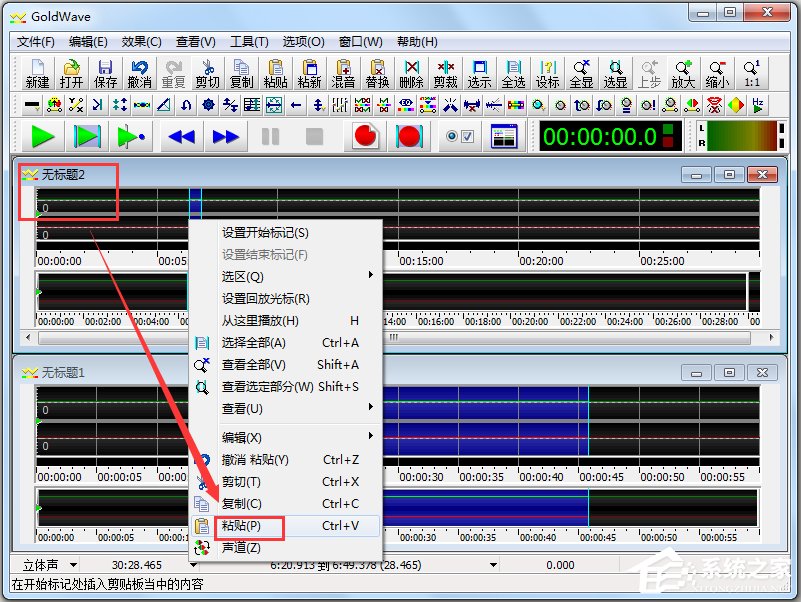The height and width of the screenshot is (602, 801).
Task: Click the play selection button
Action: click(x=87, y=136)
